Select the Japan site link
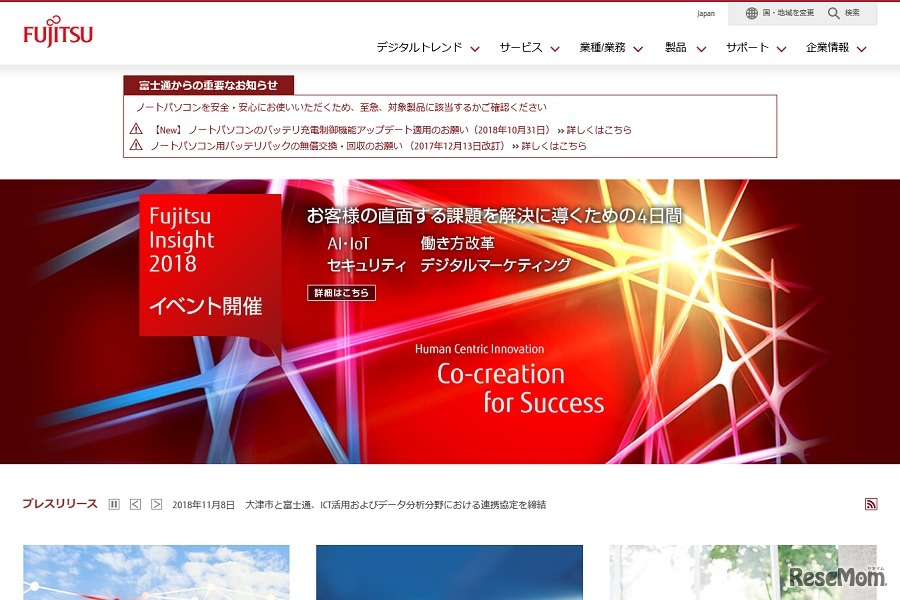The height and width of the screenshot is (600, 900). click(706, 13)
